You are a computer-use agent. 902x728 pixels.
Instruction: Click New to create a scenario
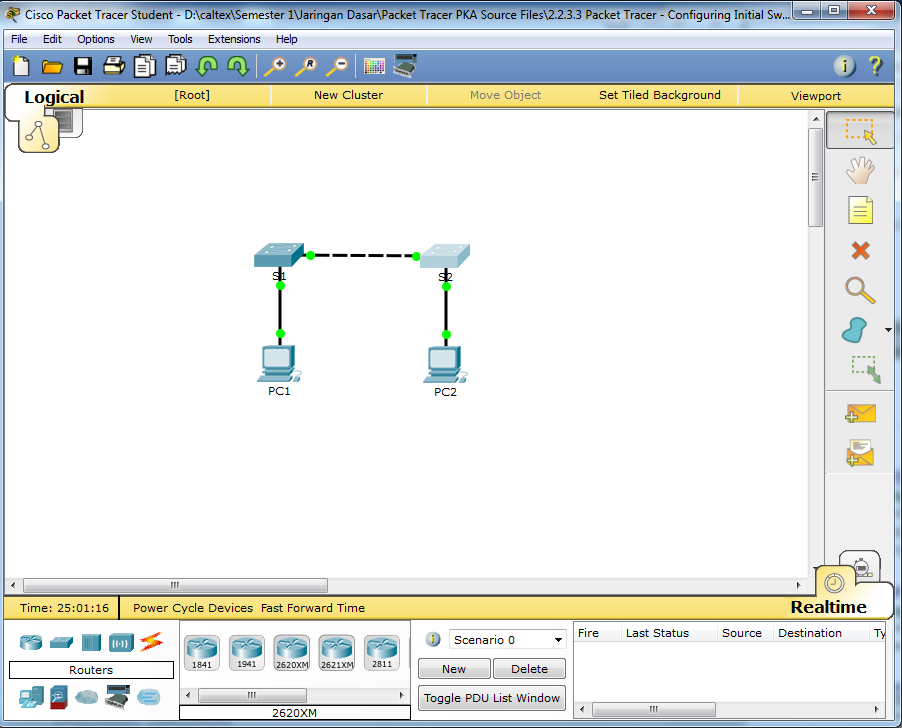[x=453, y=668]
